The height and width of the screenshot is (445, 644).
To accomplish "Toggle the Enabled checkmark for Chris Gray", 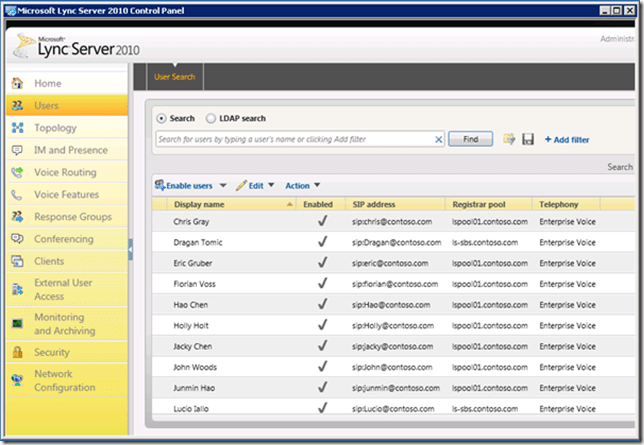I will [x=322, y=221].
